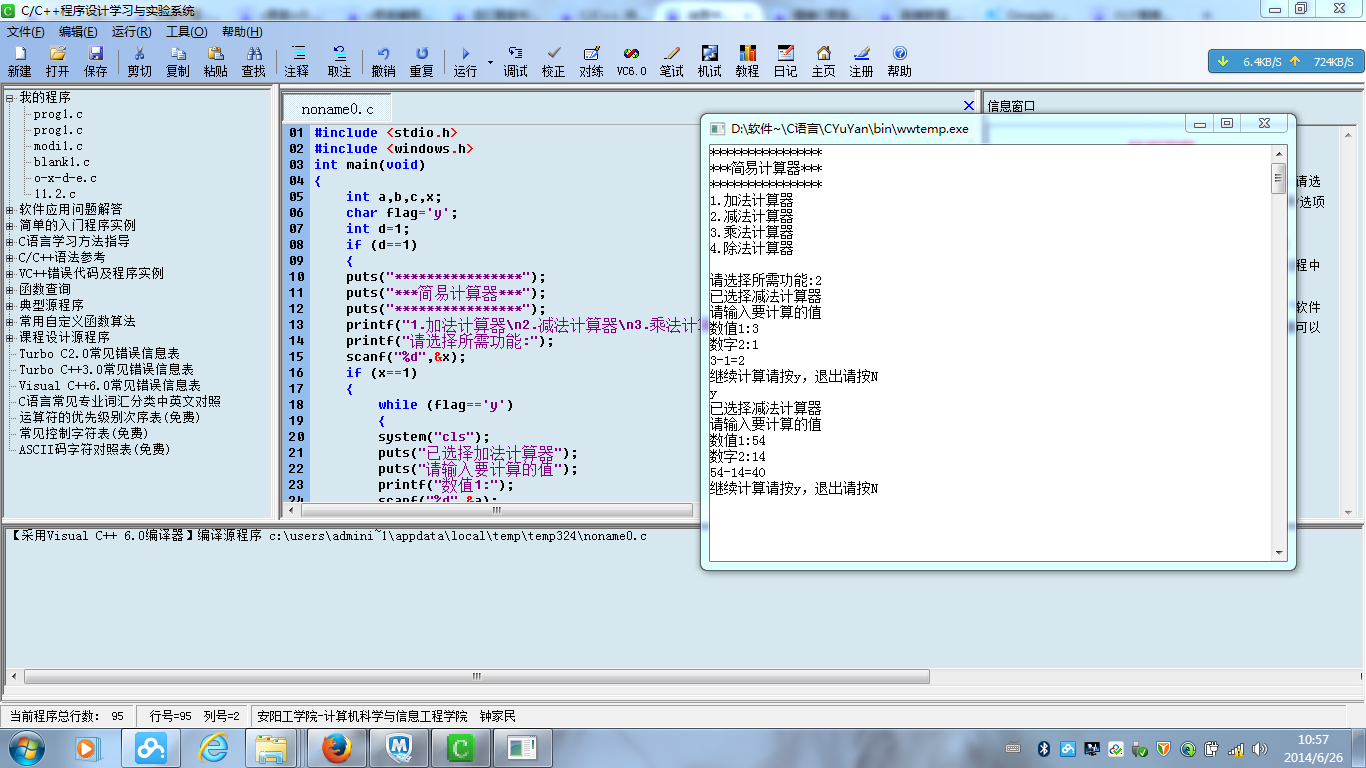1366x768 pixels.
Task: Click the volume speaker tray icon
Action: [1259, 748]
